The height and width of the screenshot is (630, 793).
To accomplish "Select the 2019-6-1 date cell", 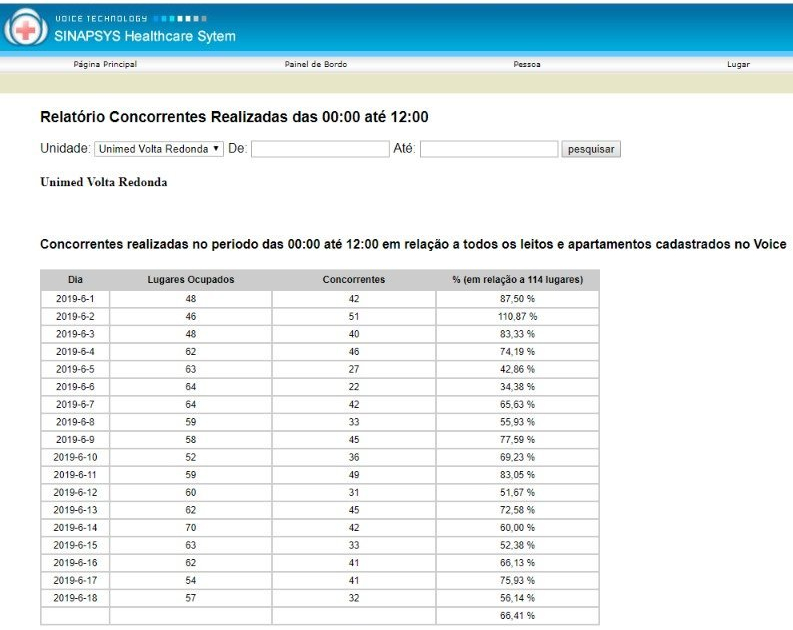I will [x=75, y=298].
